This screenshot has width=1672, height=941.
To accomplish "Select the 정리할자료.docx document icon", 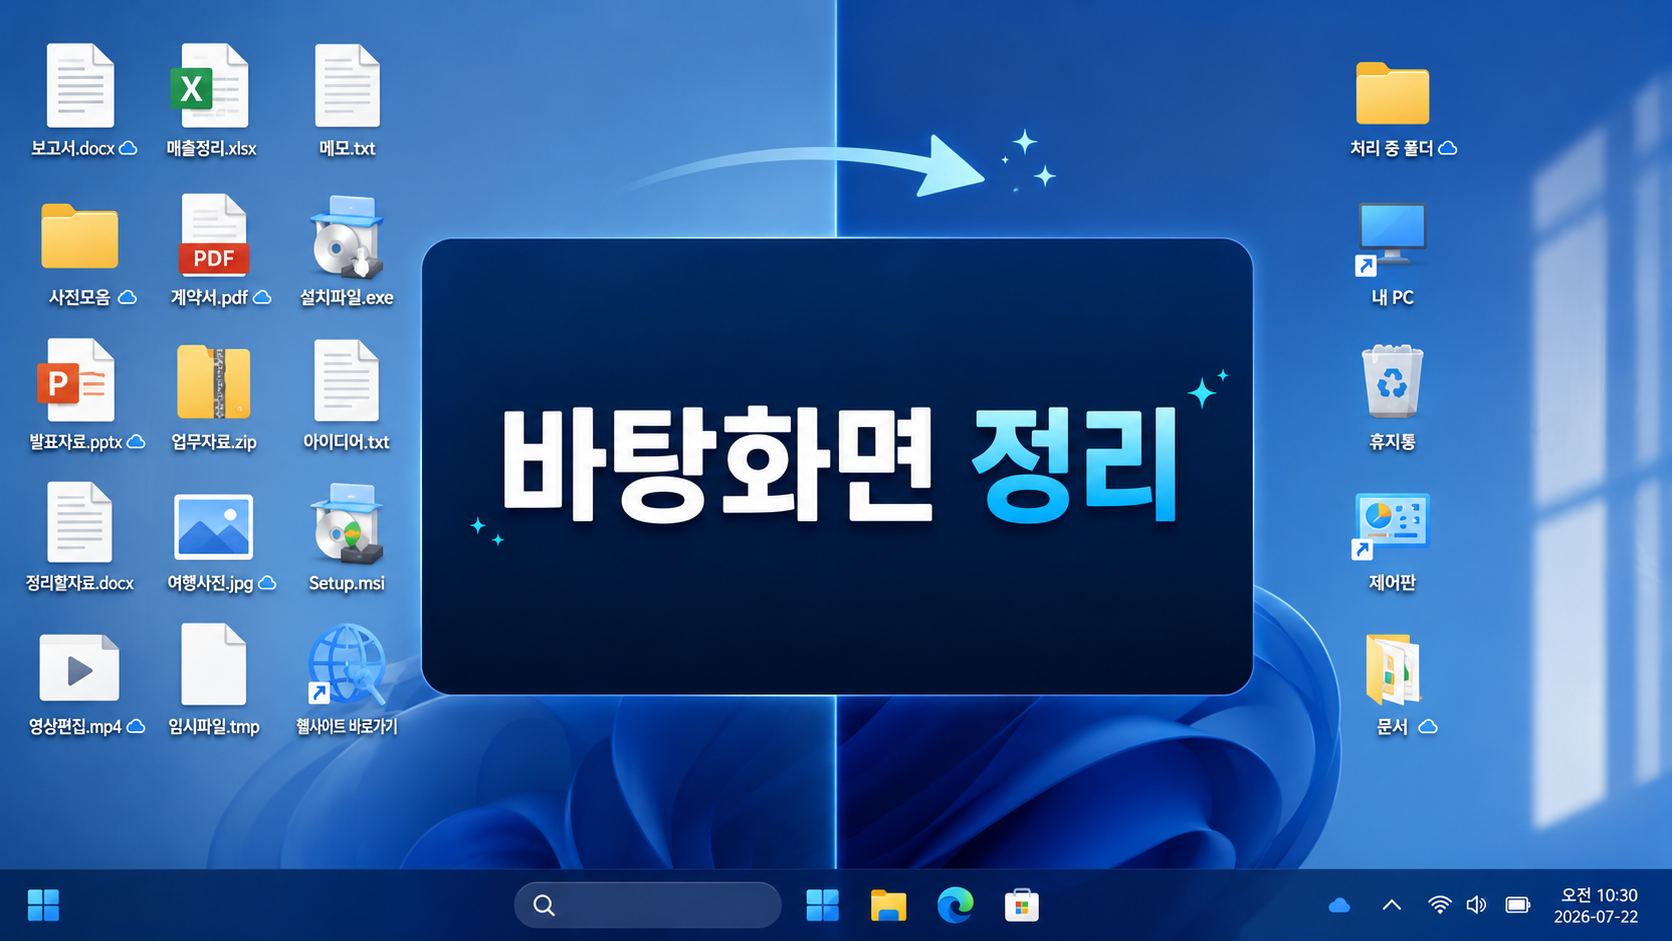I will pyautogui.click(x=79, y=523).
